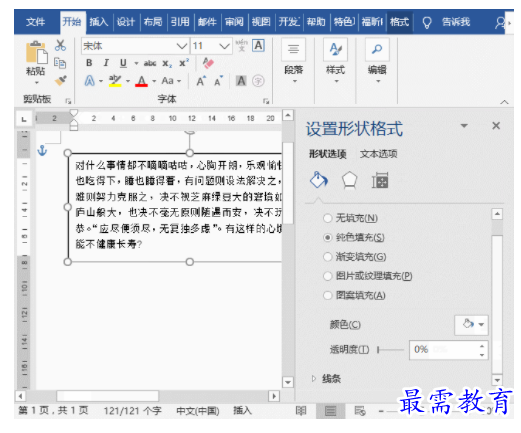Open the Clipboard dialog launcher
Screen dimensions: 521x433
tap(68, 101)
